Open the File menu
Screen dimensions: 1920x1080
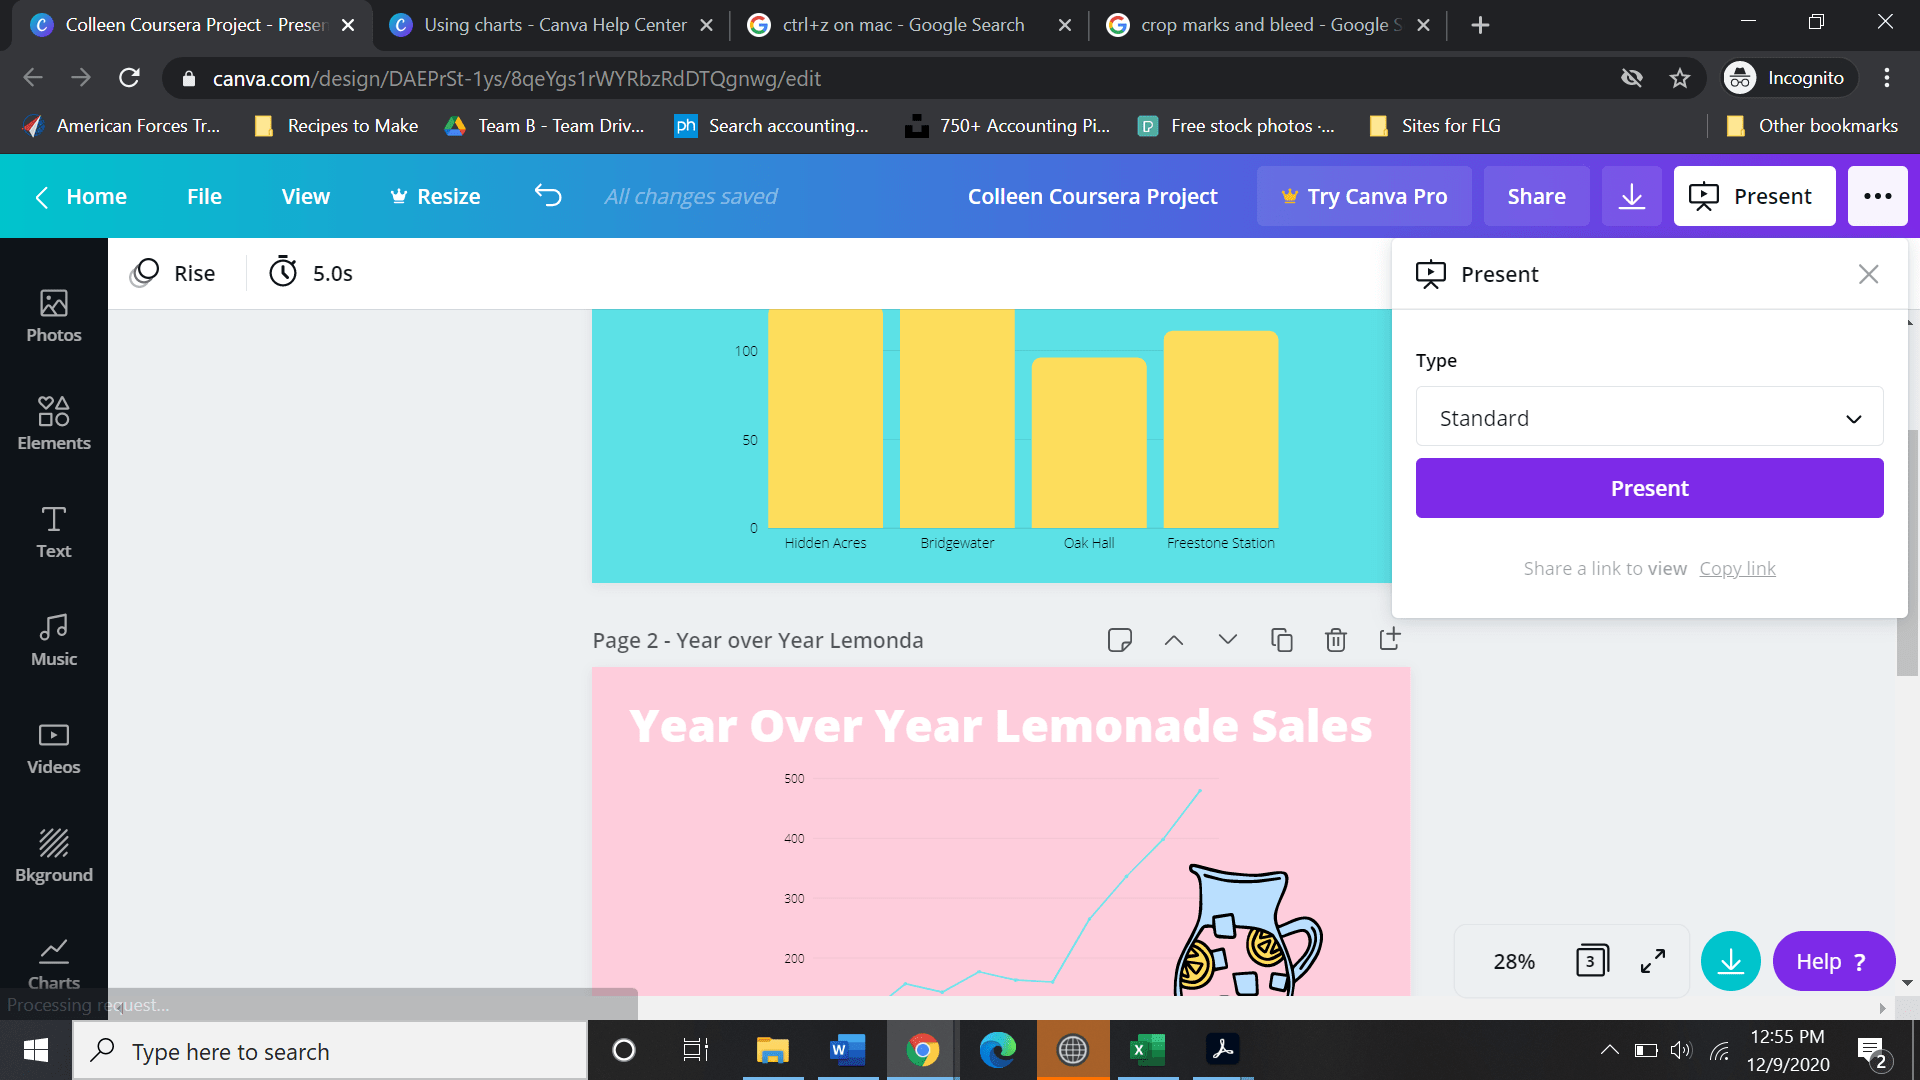pos(204,196)
